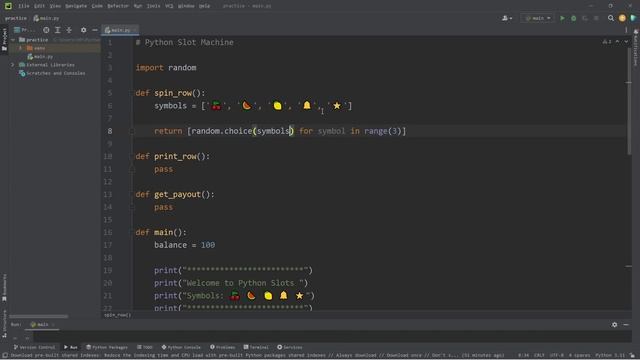This screenshot has height=360, width=640.
Task: Expand External Libraries node
Action: coord(13,65)
